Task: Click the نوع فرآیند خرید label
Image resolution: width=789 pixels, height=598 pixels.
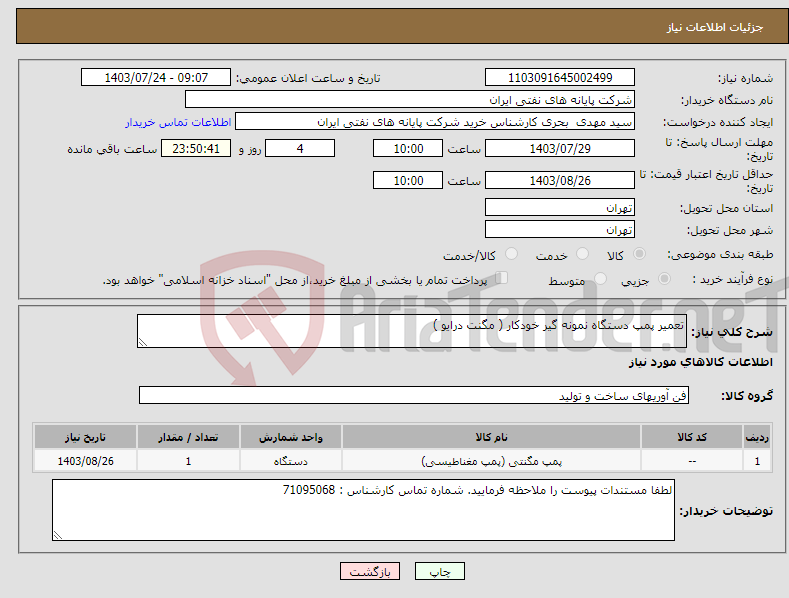Action: click(x=733, y=279)
